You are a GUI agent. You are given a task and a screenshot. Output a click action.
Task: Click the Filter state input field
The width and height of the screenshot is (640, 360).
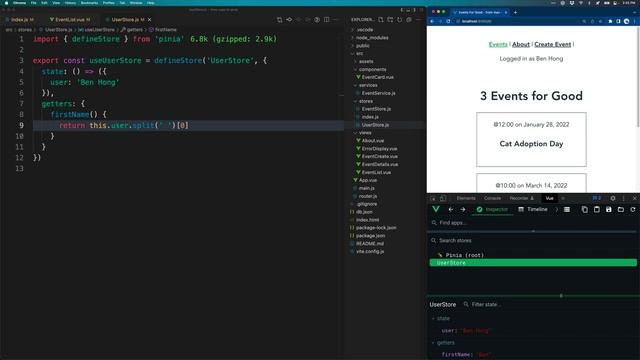point(549,304)
